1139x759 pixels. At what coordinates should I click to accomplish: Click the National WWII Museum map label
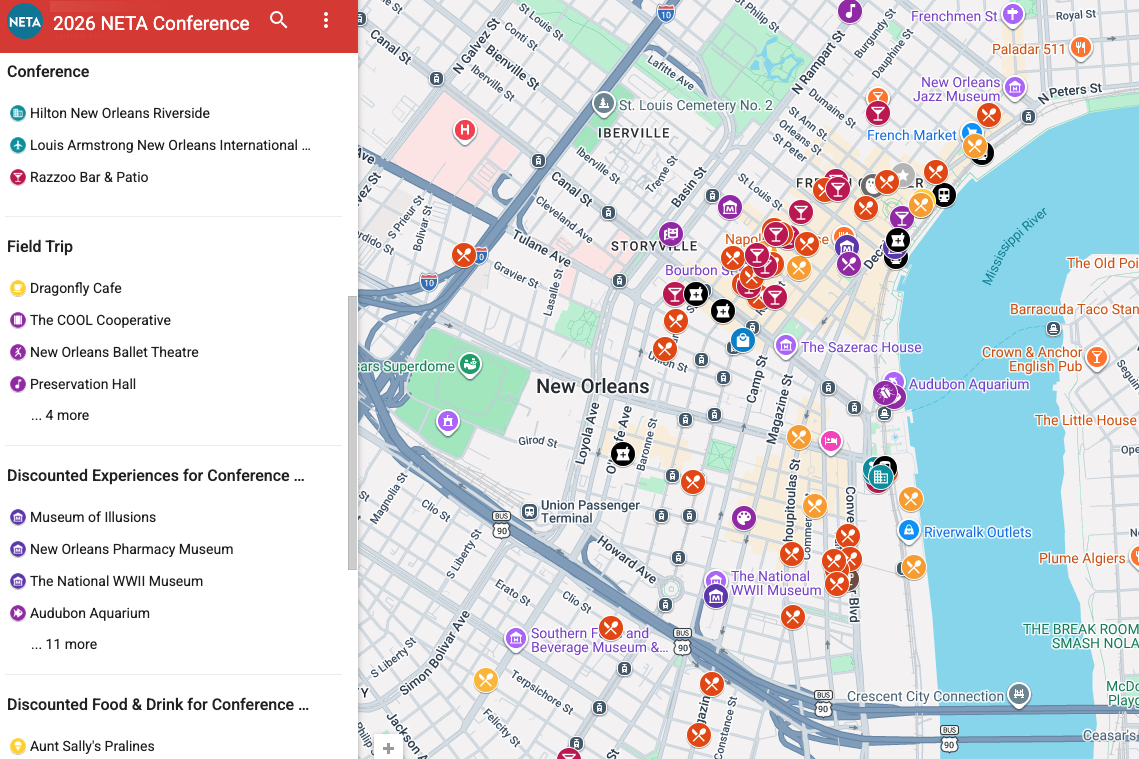click(776, 583)
